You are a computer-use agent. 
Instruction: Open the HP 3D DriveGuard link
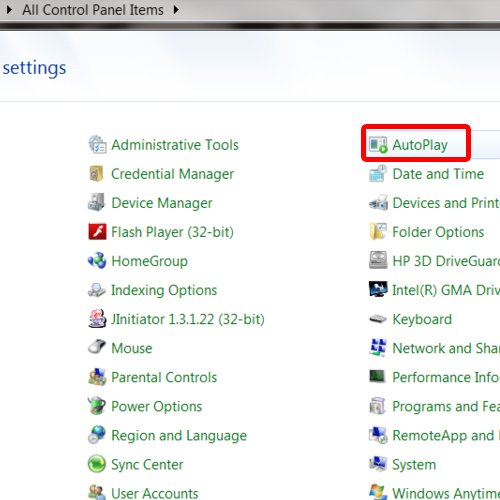click(446, 261)
